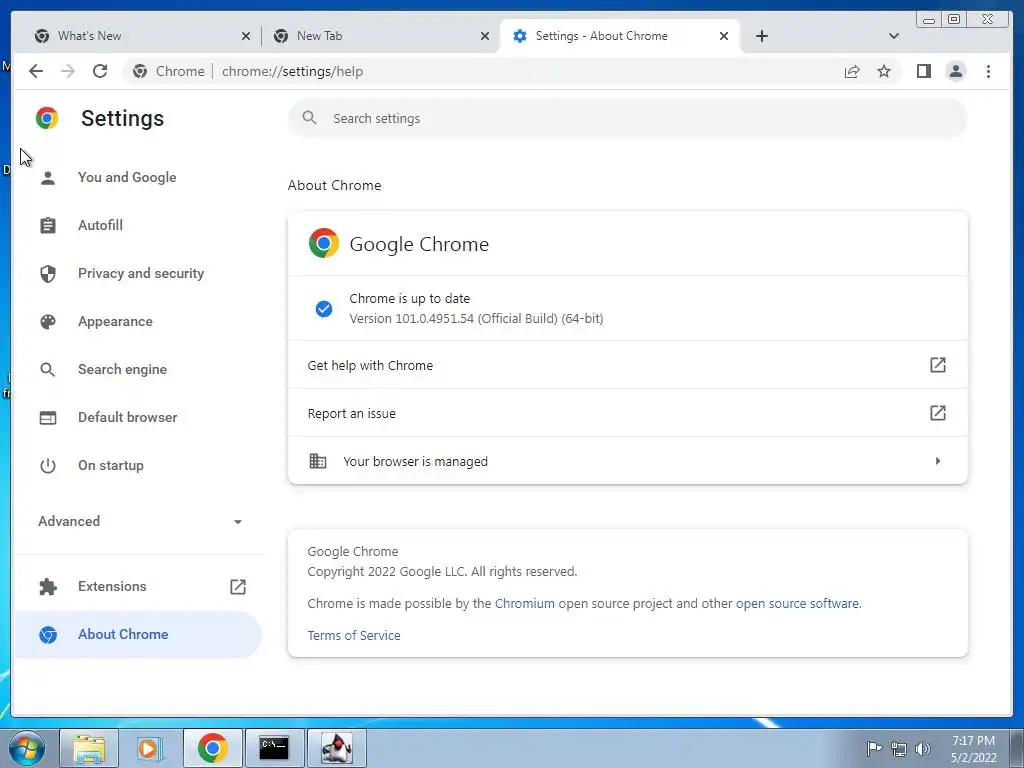Click the clipboard icon beside Autofill
Screen dimensions: 1024x768
(x=48, y=225)
